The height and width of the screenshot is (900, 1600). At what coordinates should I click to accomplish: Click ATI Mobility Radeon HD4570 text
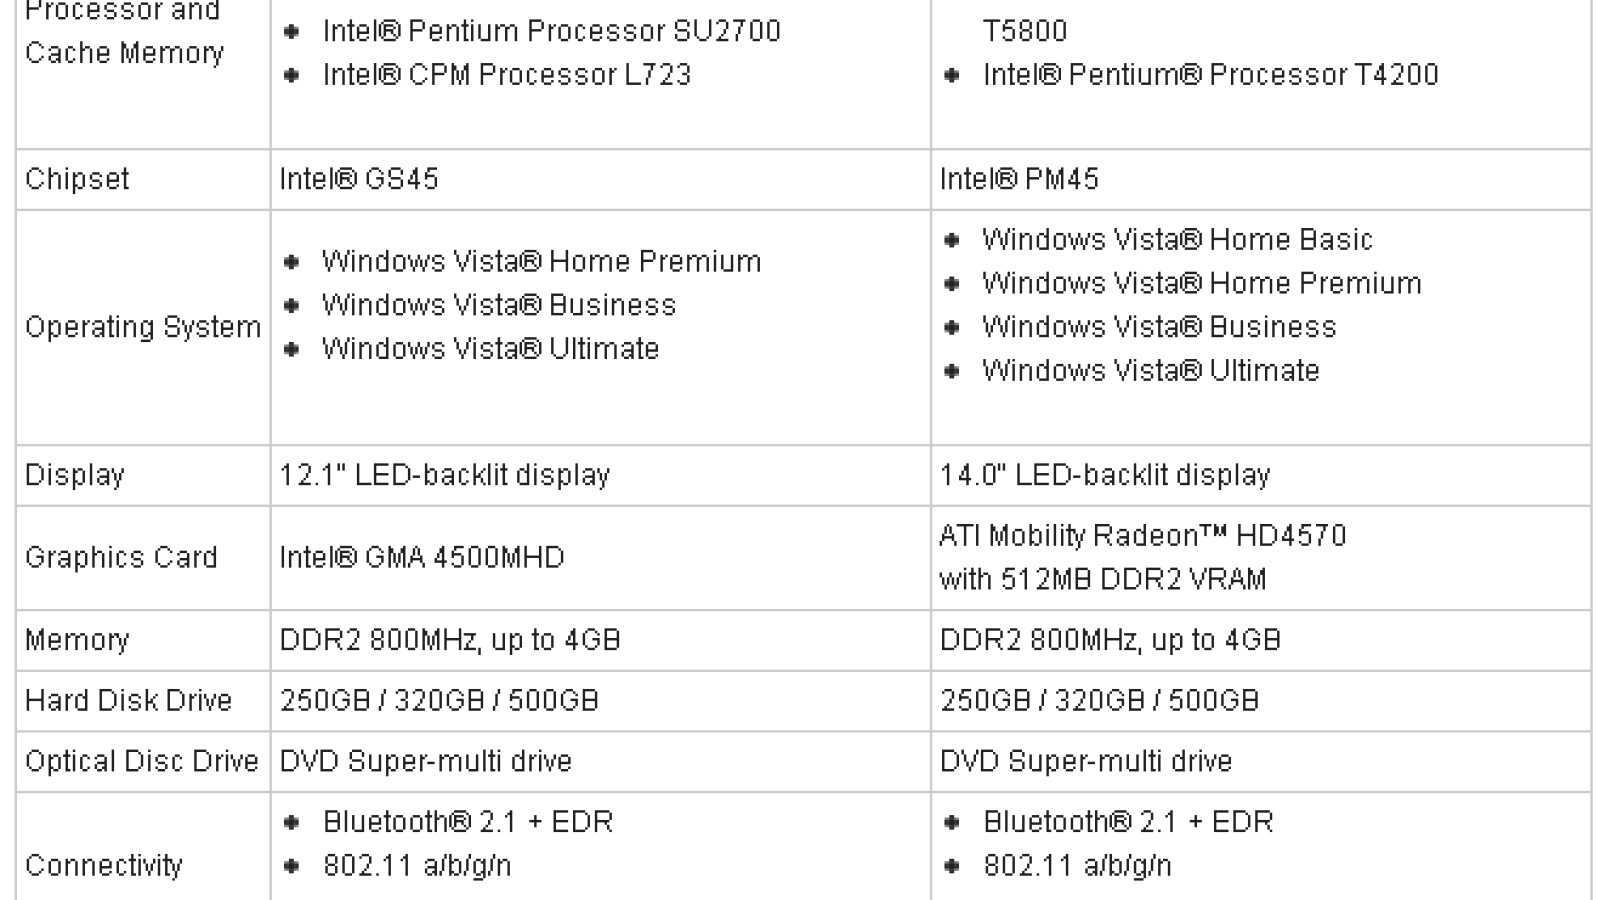click(x=1142, y=536)
